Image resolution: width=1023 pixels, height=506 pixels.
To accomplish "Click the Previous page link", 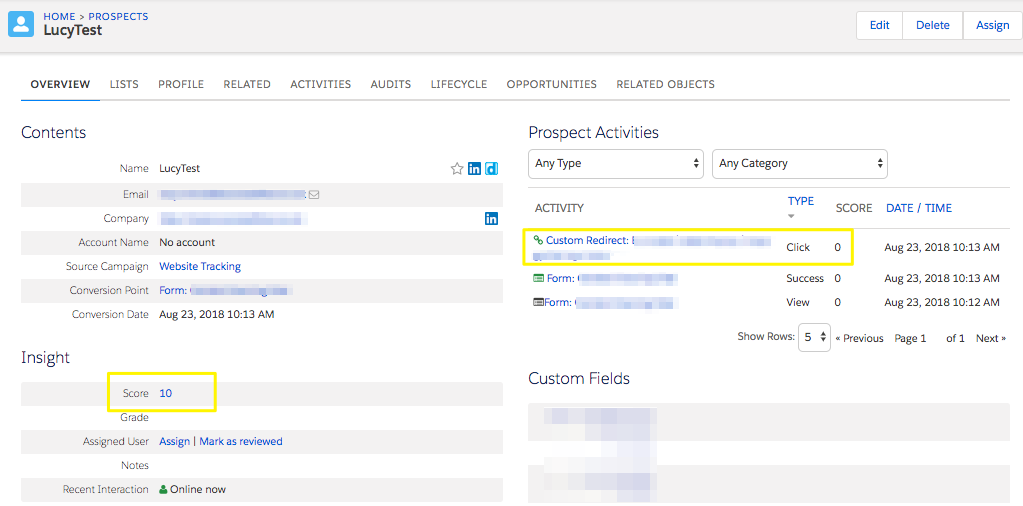I will (859, 338).
